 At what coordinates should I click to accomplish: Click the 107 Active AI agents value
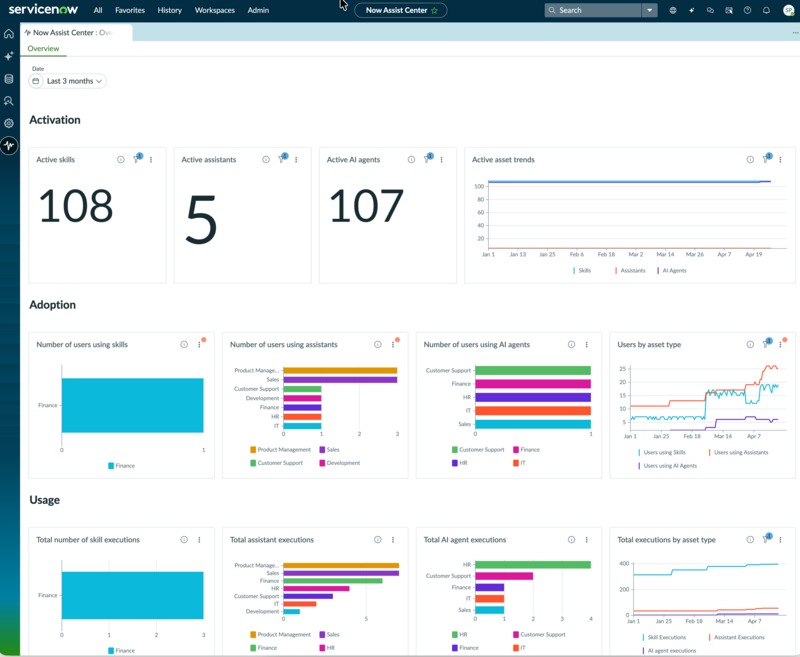pos(366,206)
